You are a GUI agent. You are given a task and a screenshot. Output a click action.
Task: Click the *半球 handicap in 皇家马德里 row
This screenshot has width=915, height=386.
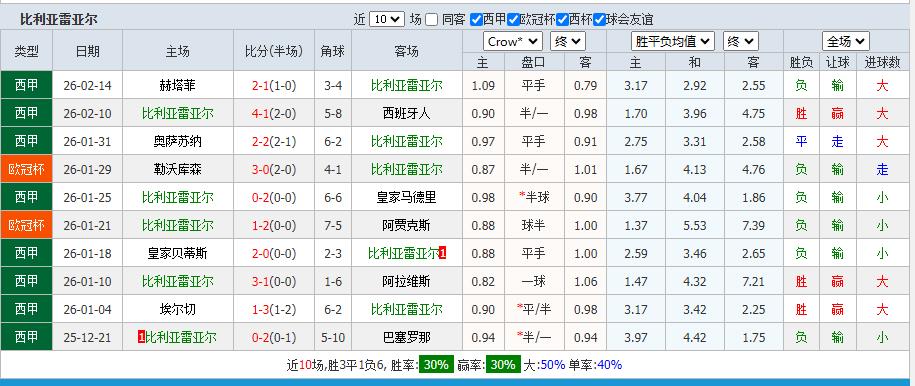[x=533, y=197]
